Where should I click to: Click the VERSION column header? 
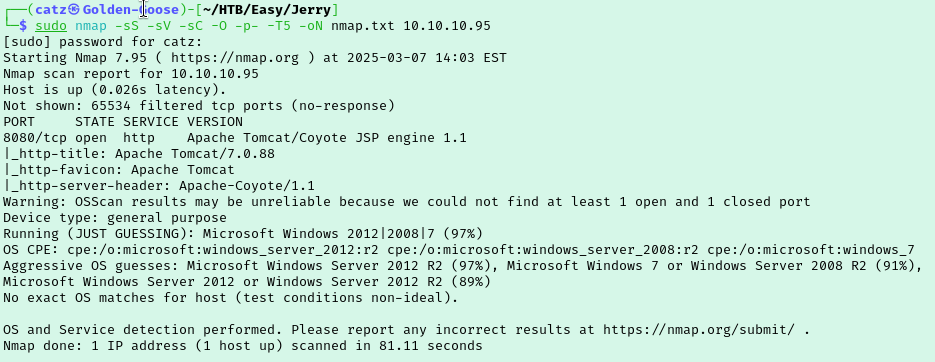point(215,122)
